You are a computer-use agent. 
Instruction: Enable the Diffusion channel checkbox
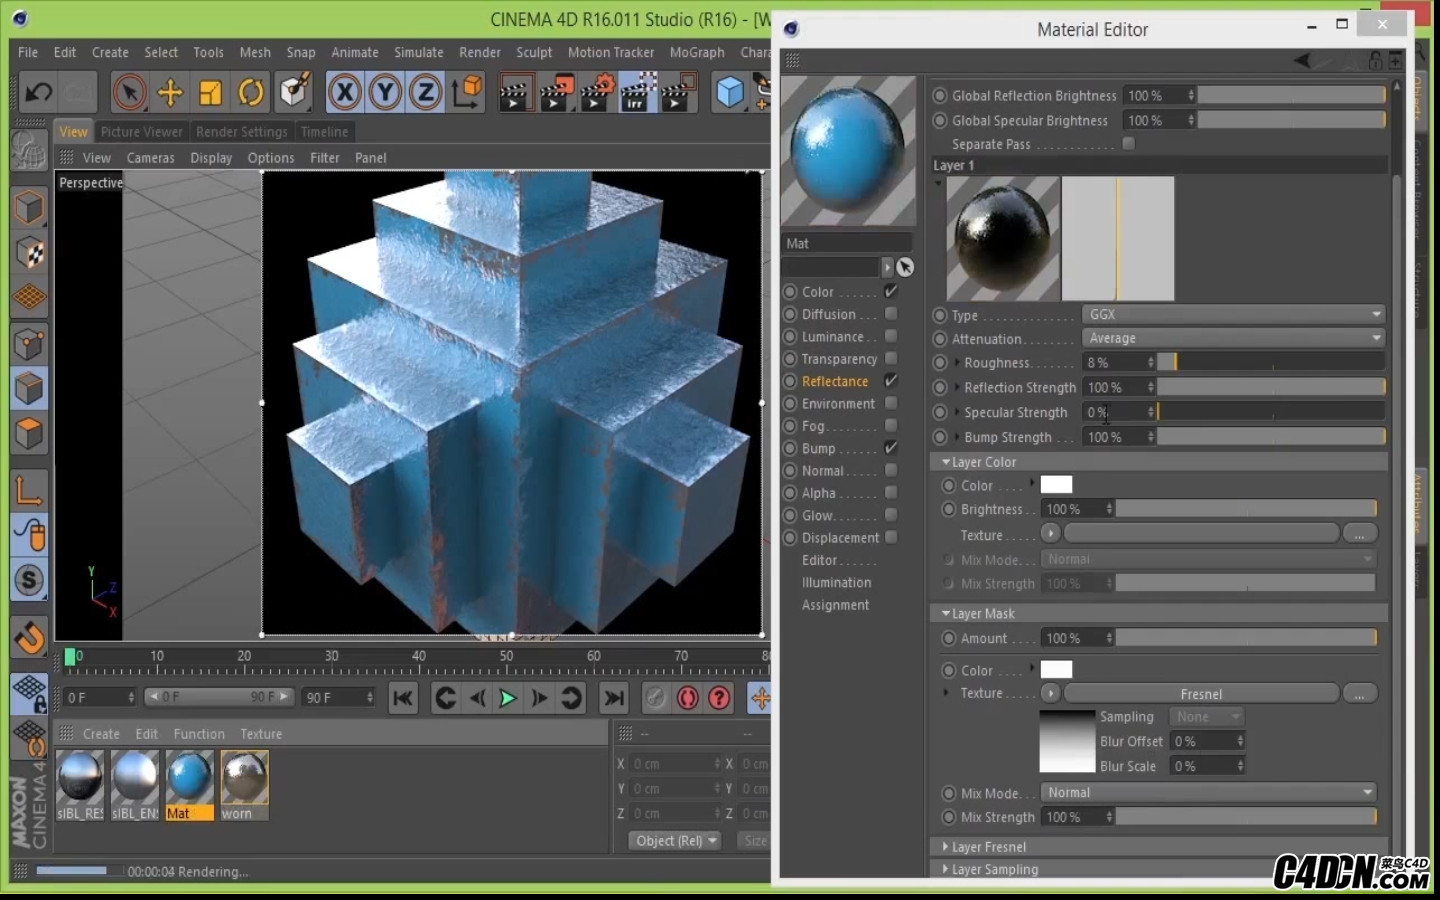[890, 314]
